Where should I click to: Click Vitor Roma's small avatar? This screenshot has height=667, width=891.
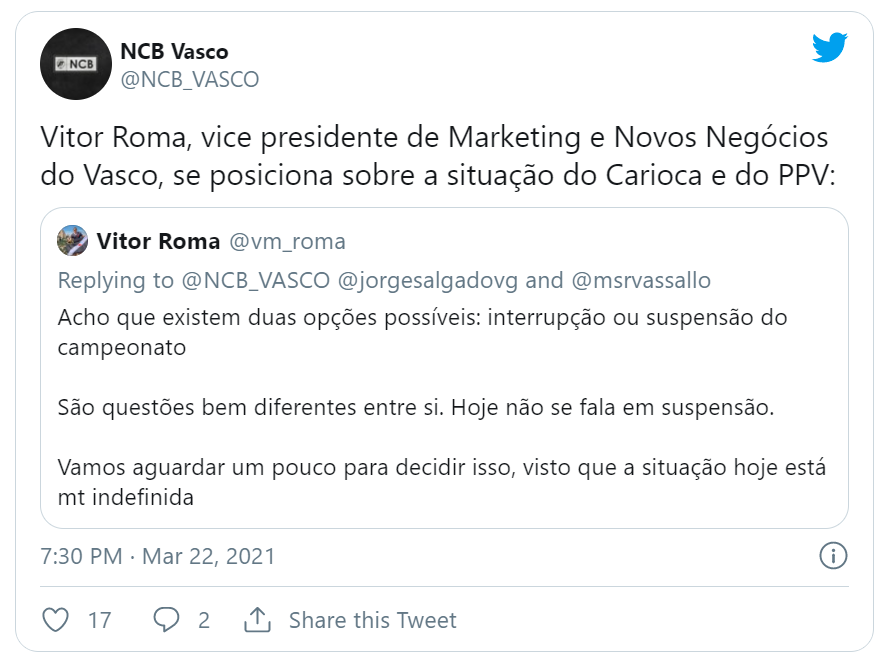(73, 241)
